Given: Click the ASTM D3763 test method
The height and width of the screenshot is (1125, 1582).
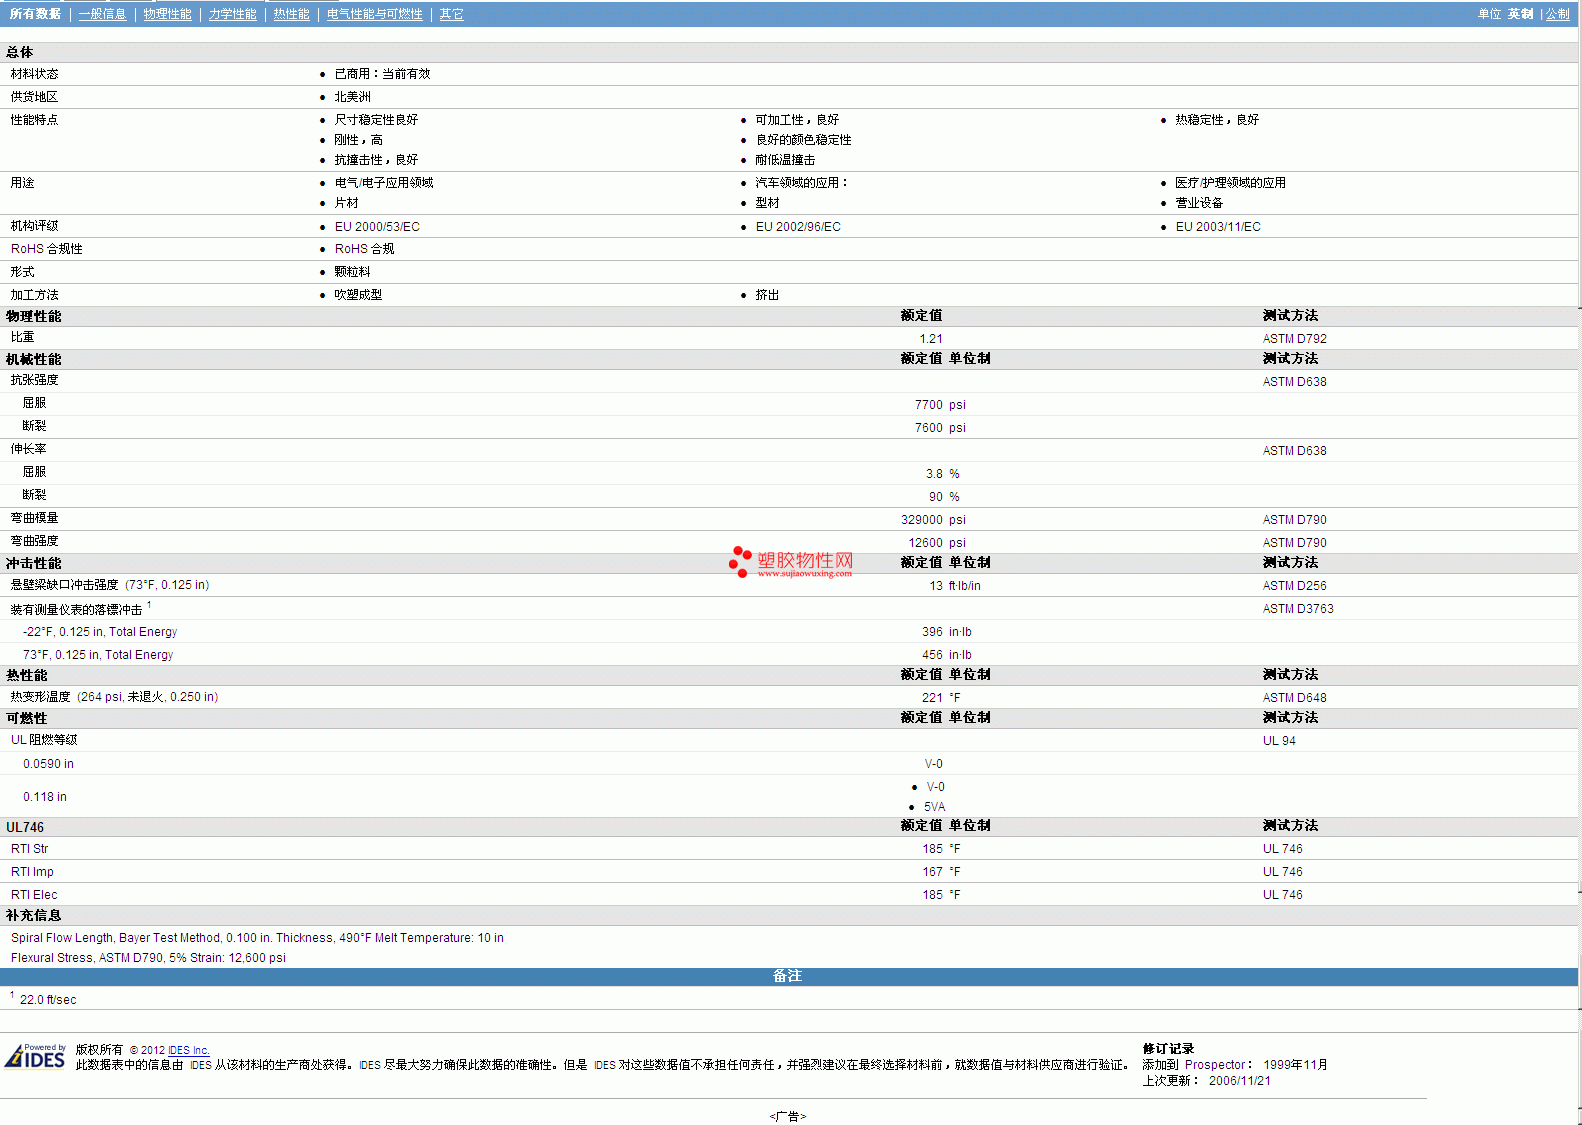Looking at the screenshot, I should [1297, 609].
